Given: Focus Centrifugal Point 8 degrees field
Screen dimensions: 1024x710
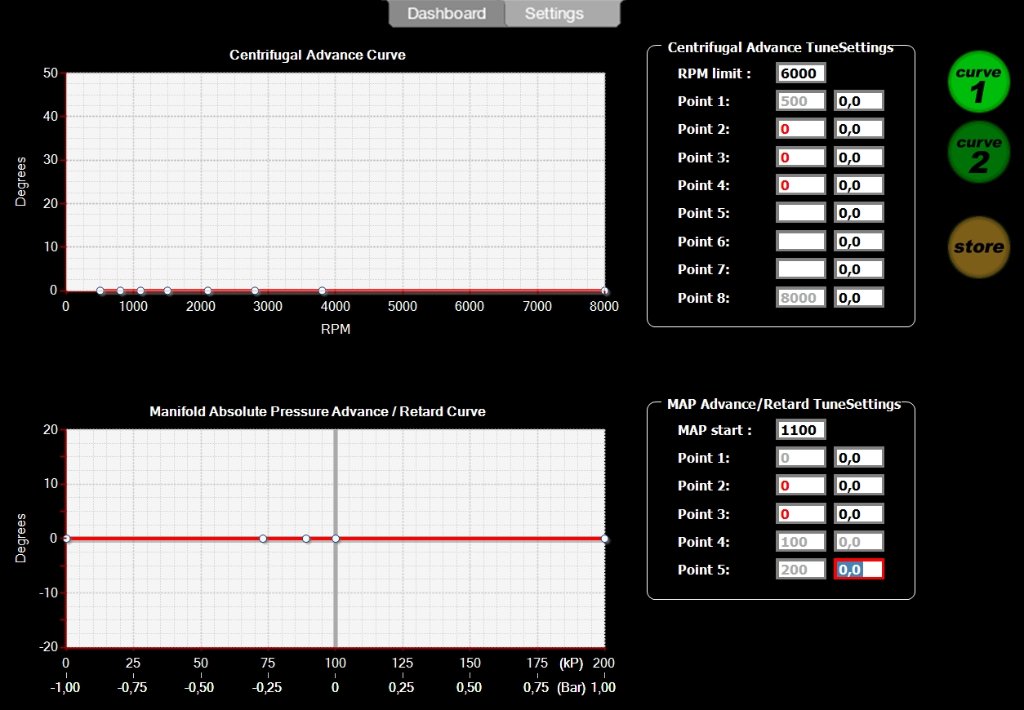Looking at the screenshot, I should pyautogui.click(x=859, y=297).
